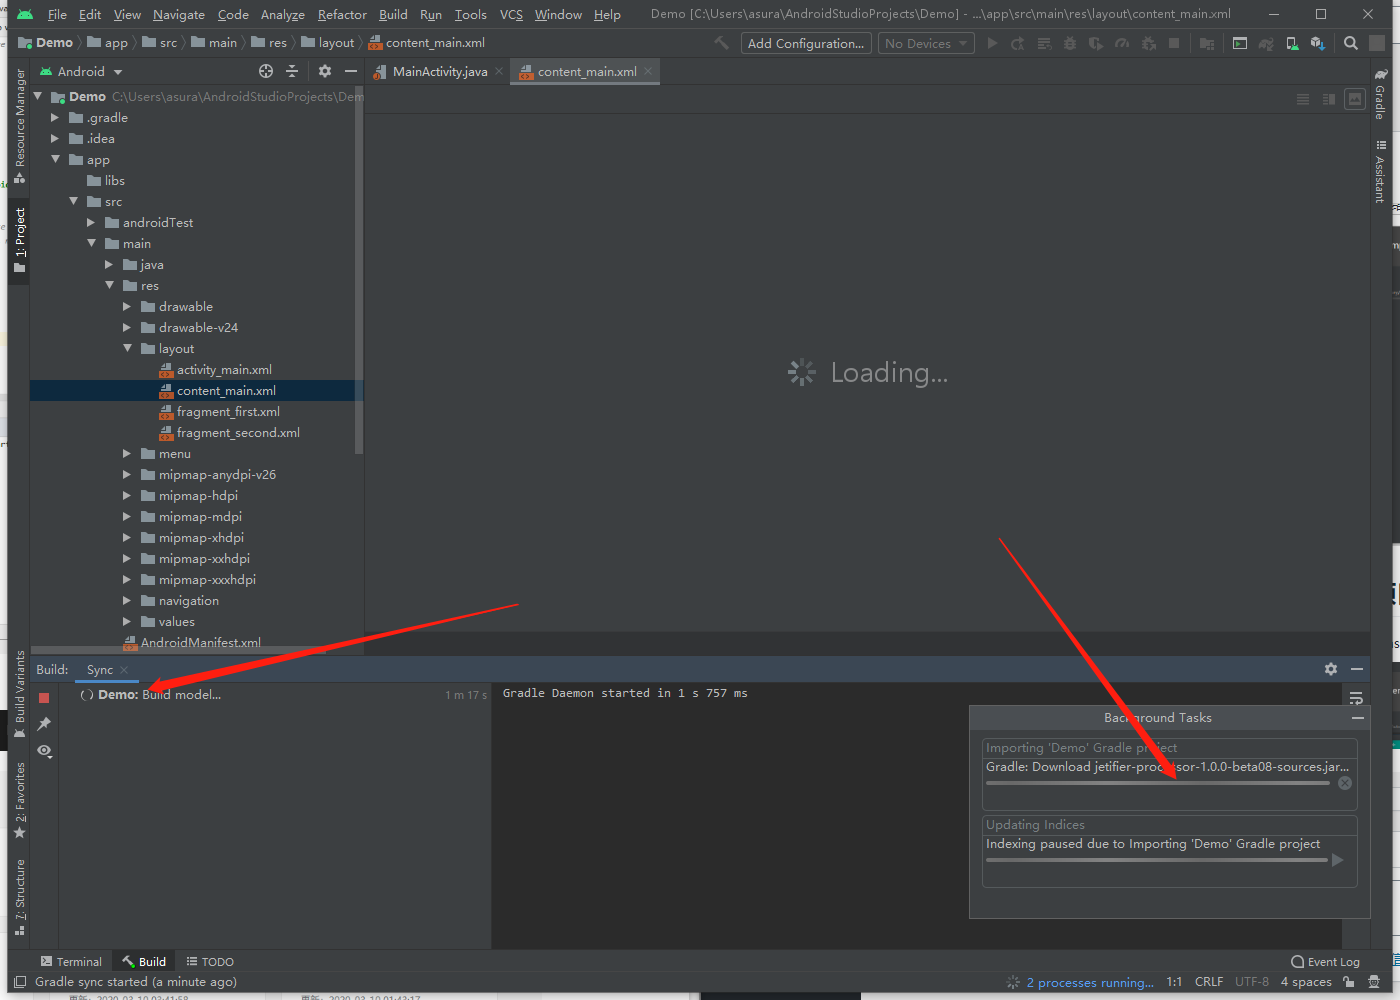Click the pin tab icon in Build panel
This screenshot has width=1400, height=1000.
tap(44, 724)
